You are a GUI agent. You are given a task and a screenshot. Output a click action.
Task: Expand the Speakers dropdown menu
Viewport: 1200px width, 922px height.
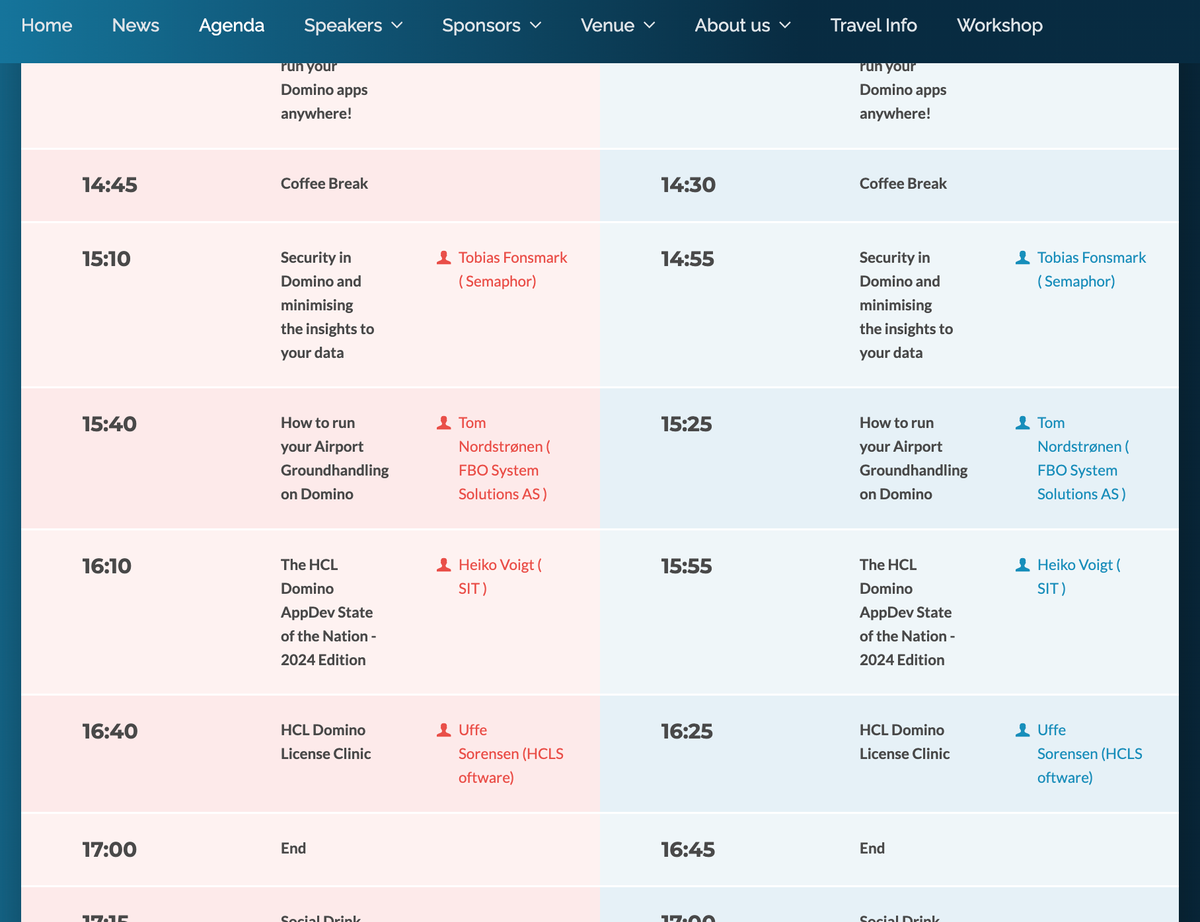(x=353, y=25)
